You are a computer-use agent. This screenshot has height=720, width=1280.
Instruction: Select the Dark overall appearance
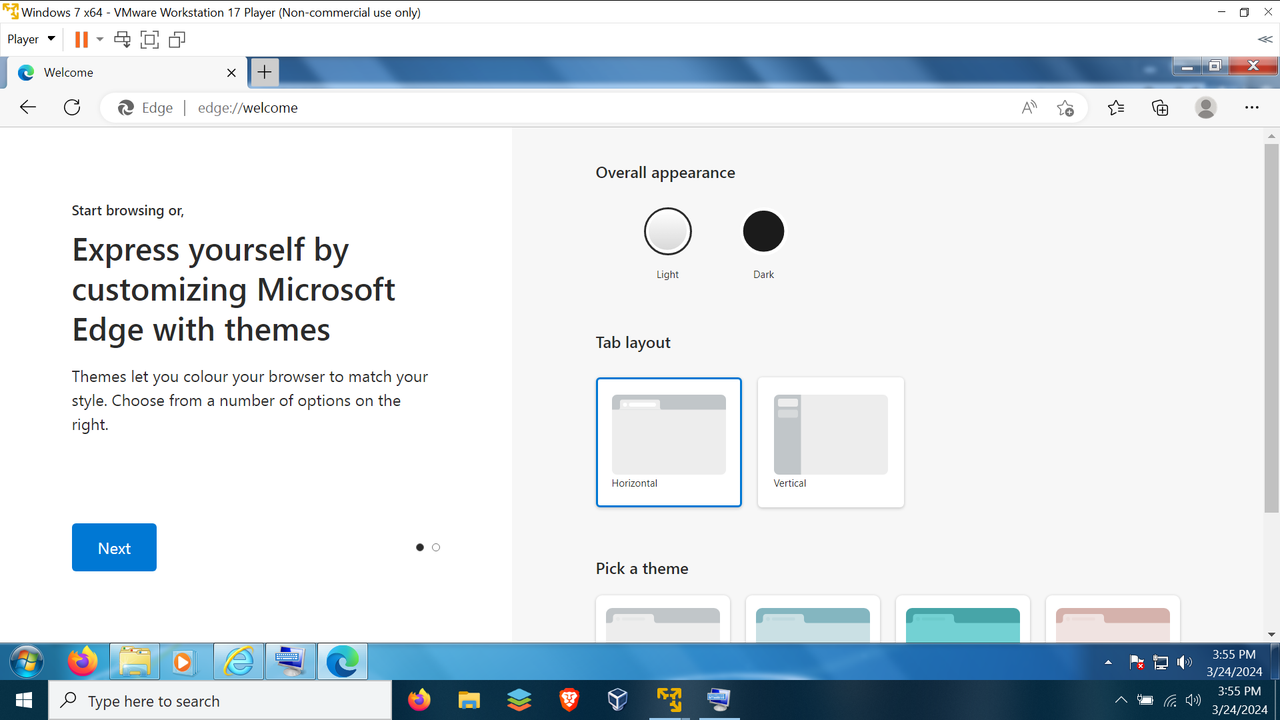point(764,231)
